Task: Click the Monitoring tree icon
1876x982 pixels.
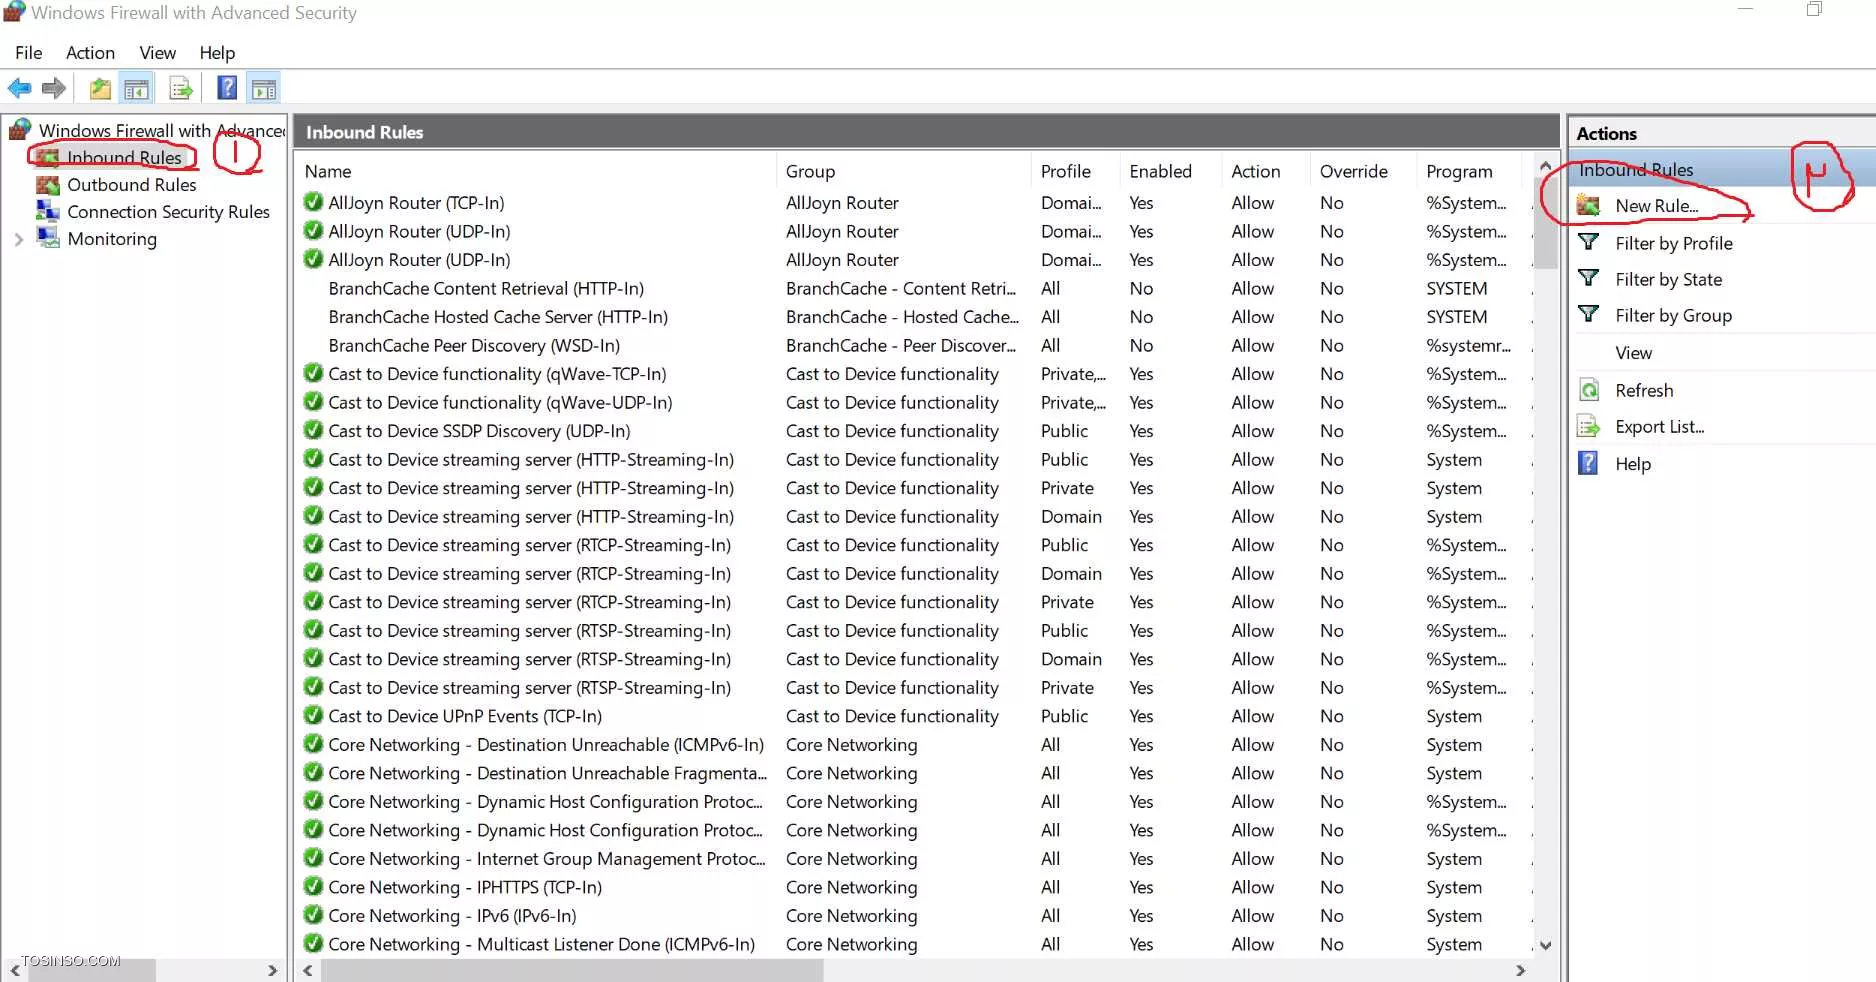Action: (x=48, y=238)
